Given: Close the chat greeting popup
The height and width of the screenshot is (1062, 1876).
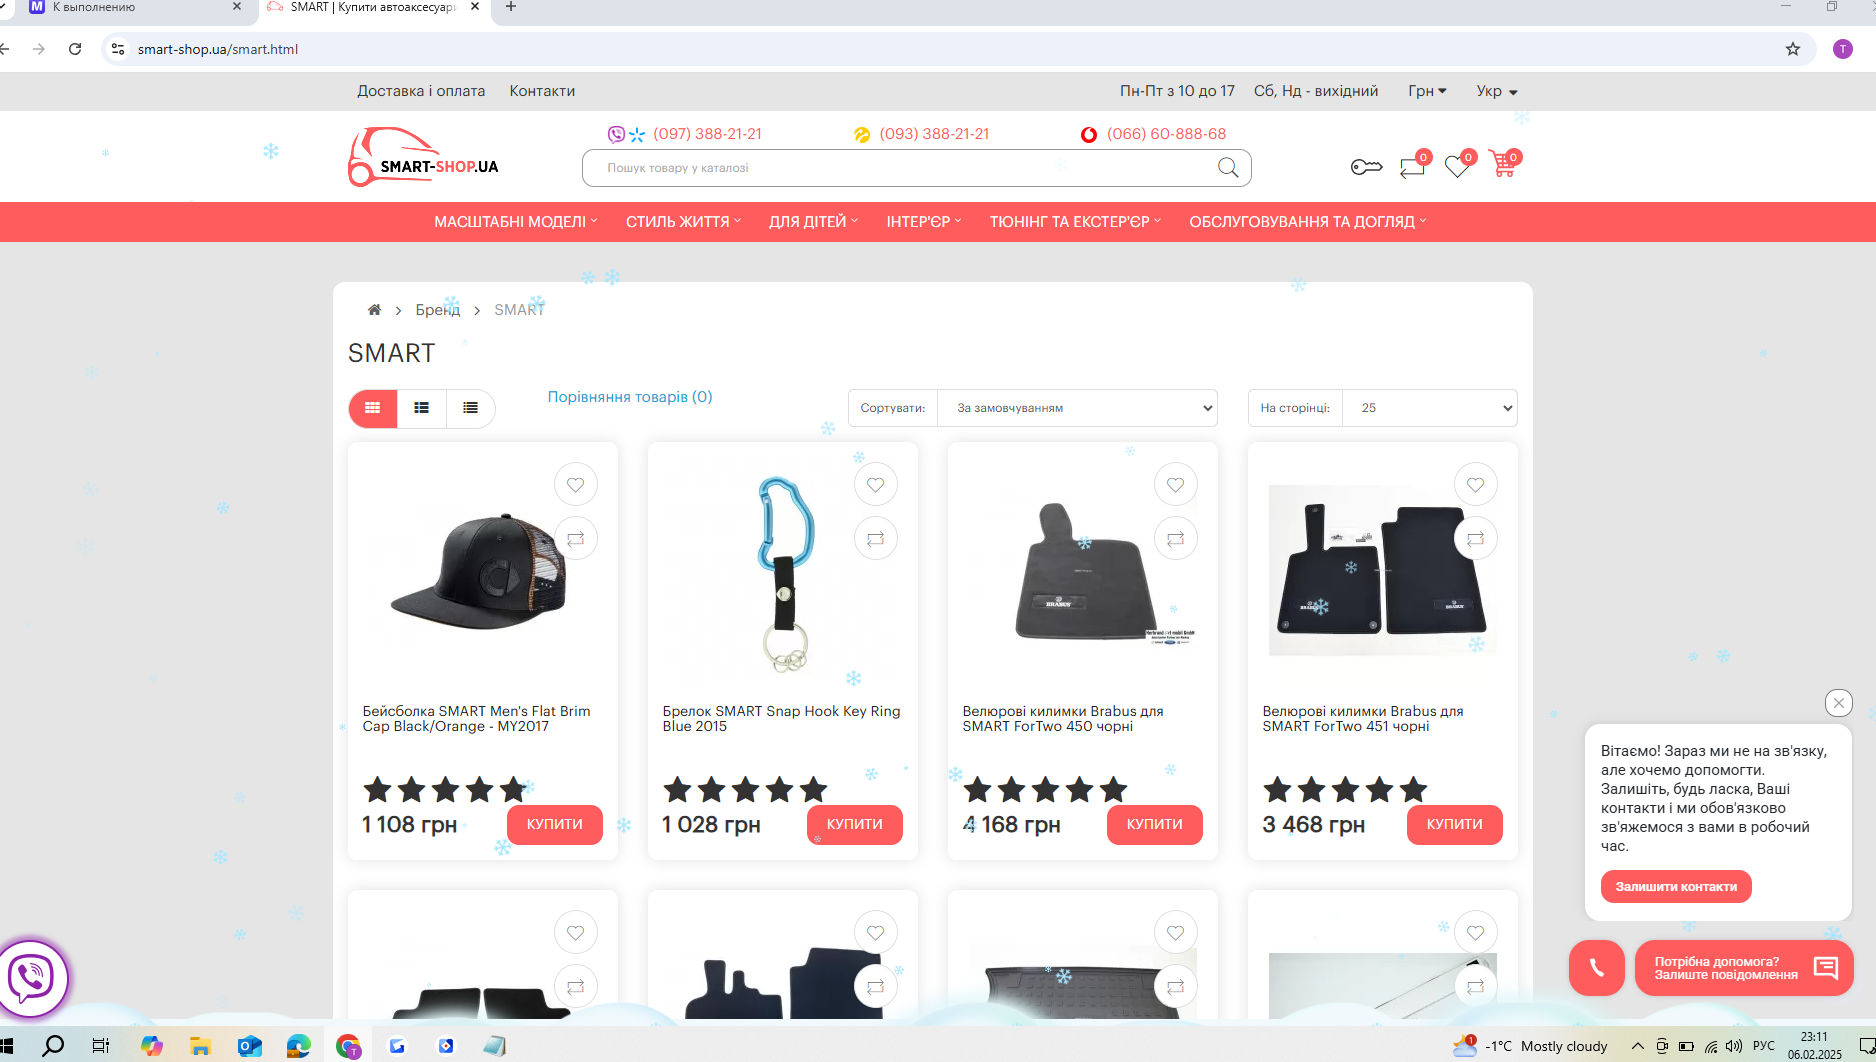Looking at the screenshot, I should pos(1839,703).
